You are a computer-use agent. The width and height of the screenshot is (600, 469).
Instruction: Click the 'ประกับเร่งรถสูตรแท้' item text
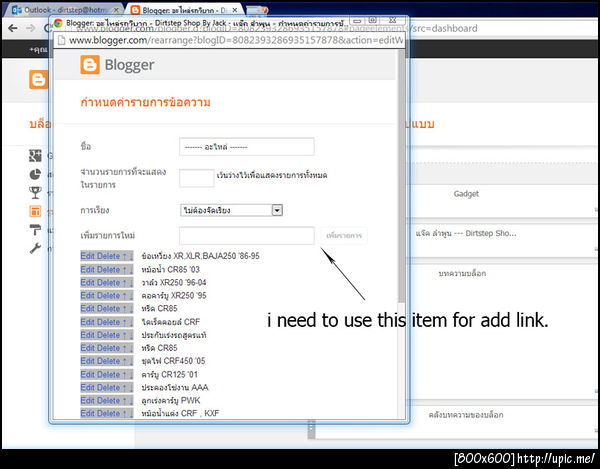click(174, 335)
